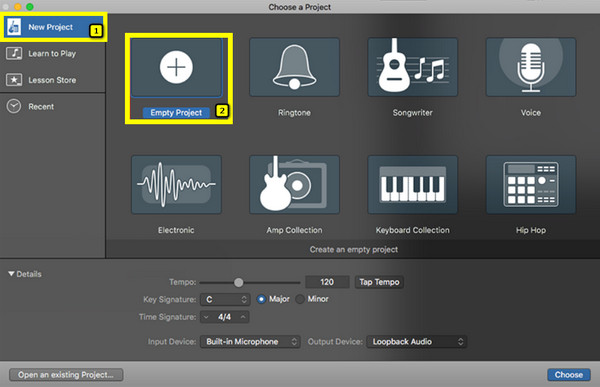Click the Lesson Store star icon
Screen dimensions: 600x387
tap(14, 80)
